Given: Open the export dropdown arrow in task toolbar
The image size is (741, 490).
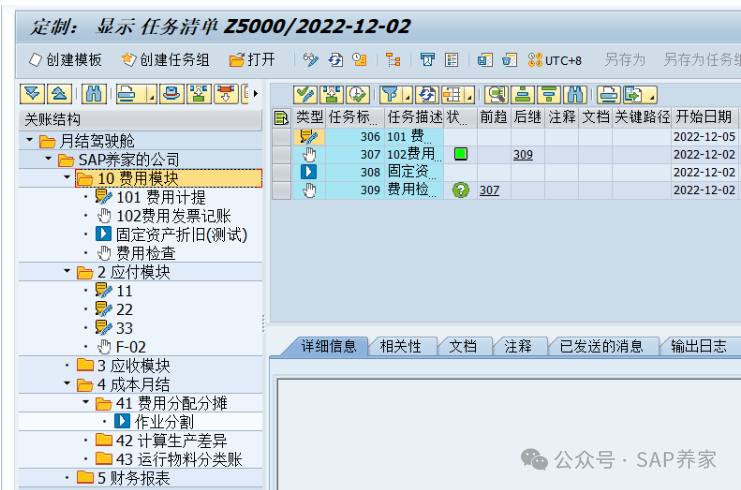Looking at the screenshot, I should tap(651, 97).
